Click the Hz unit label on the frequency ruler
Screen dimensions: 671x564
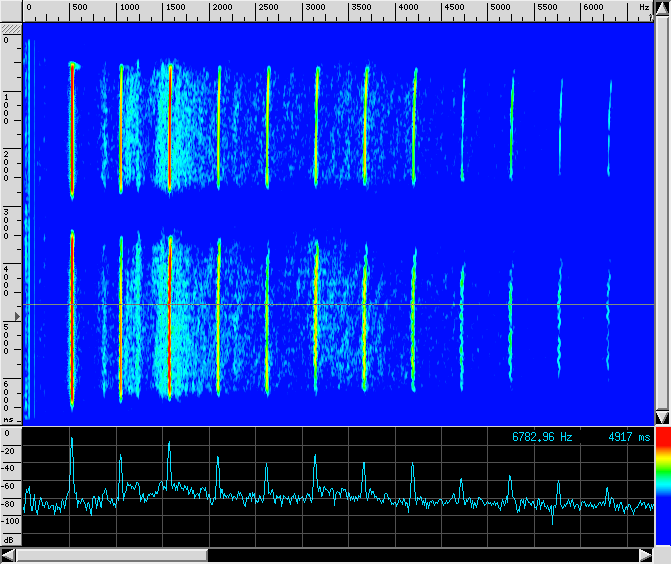tap(644, 7)
